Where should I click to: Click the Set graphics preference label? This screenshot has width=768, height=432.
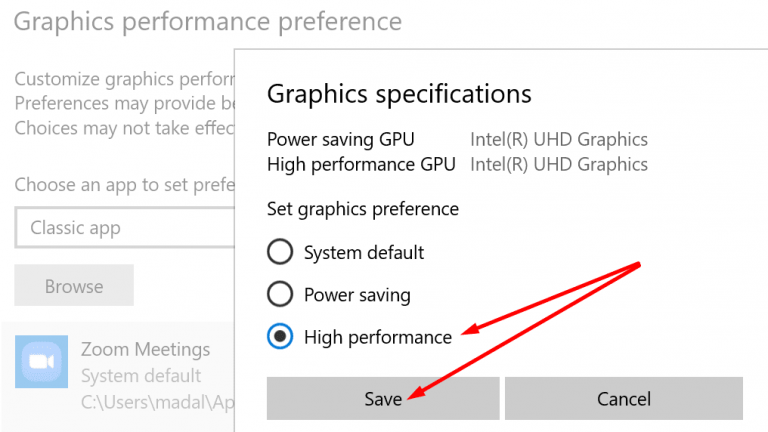362,209
